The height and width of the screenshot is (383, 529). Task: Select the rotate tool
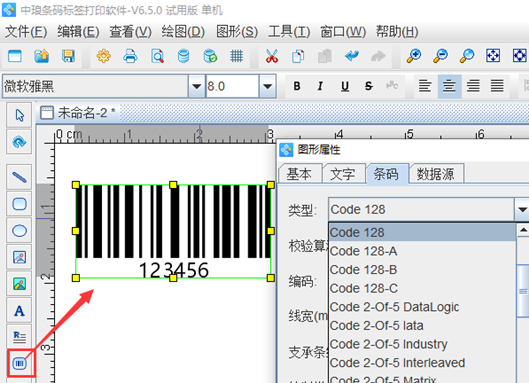pos(19,142)
